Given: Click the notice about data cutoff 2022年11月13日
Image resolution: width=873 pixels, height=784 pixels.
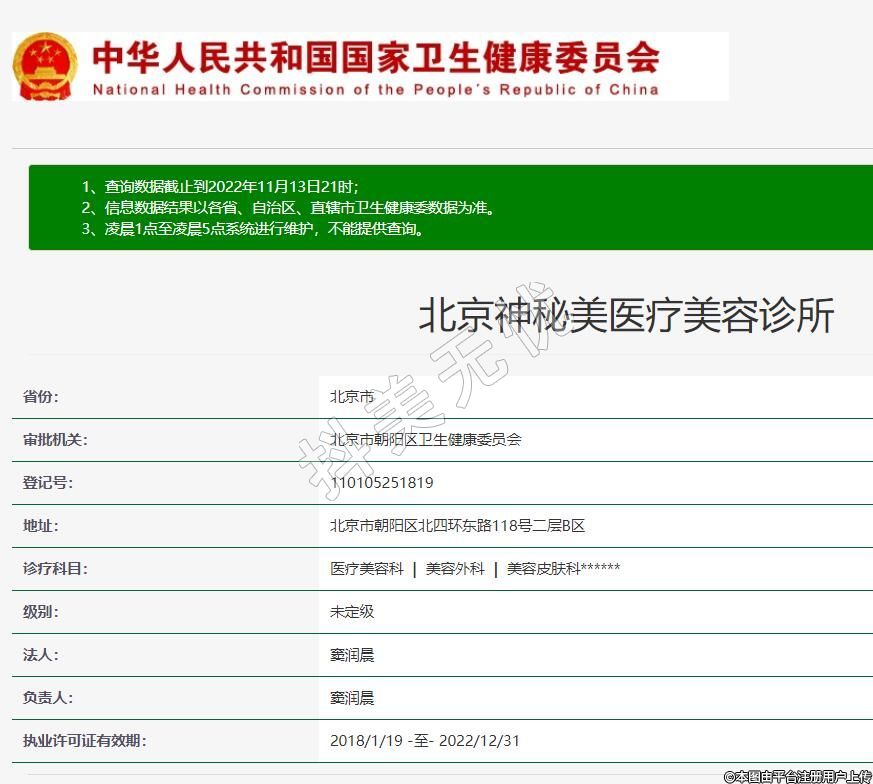Looking at the screenshot, I should pyautogui.click(x=231, y=187).
